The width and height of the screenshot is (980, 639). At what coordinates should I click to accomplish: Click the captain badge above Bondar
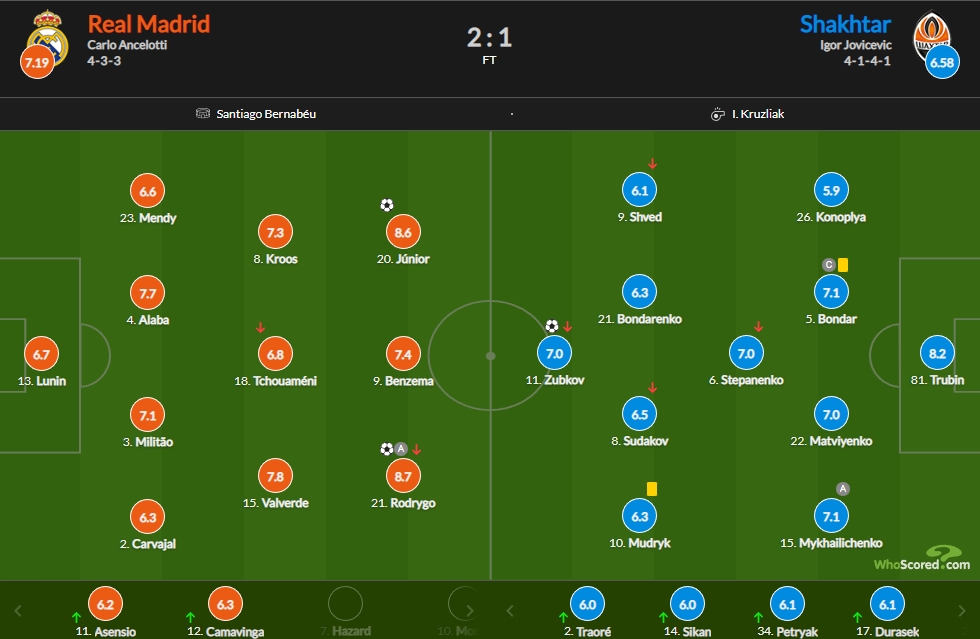[829, 264]
